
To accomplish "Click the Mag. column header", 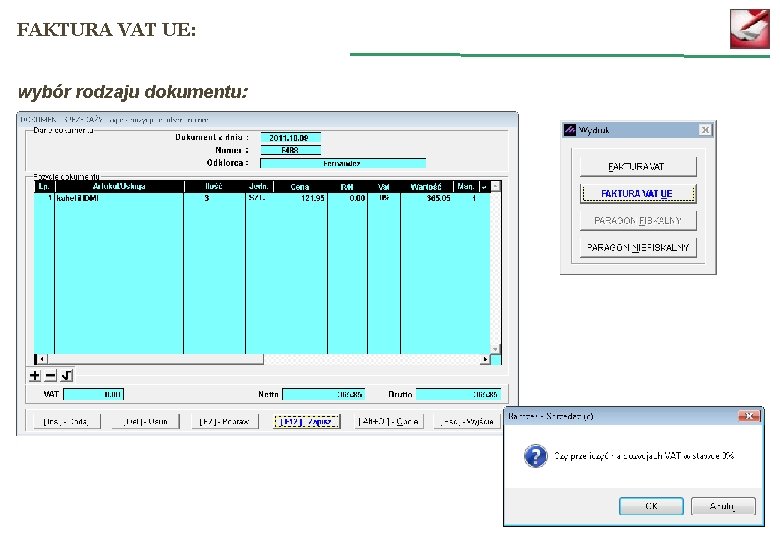I will [x=466, y=186].
